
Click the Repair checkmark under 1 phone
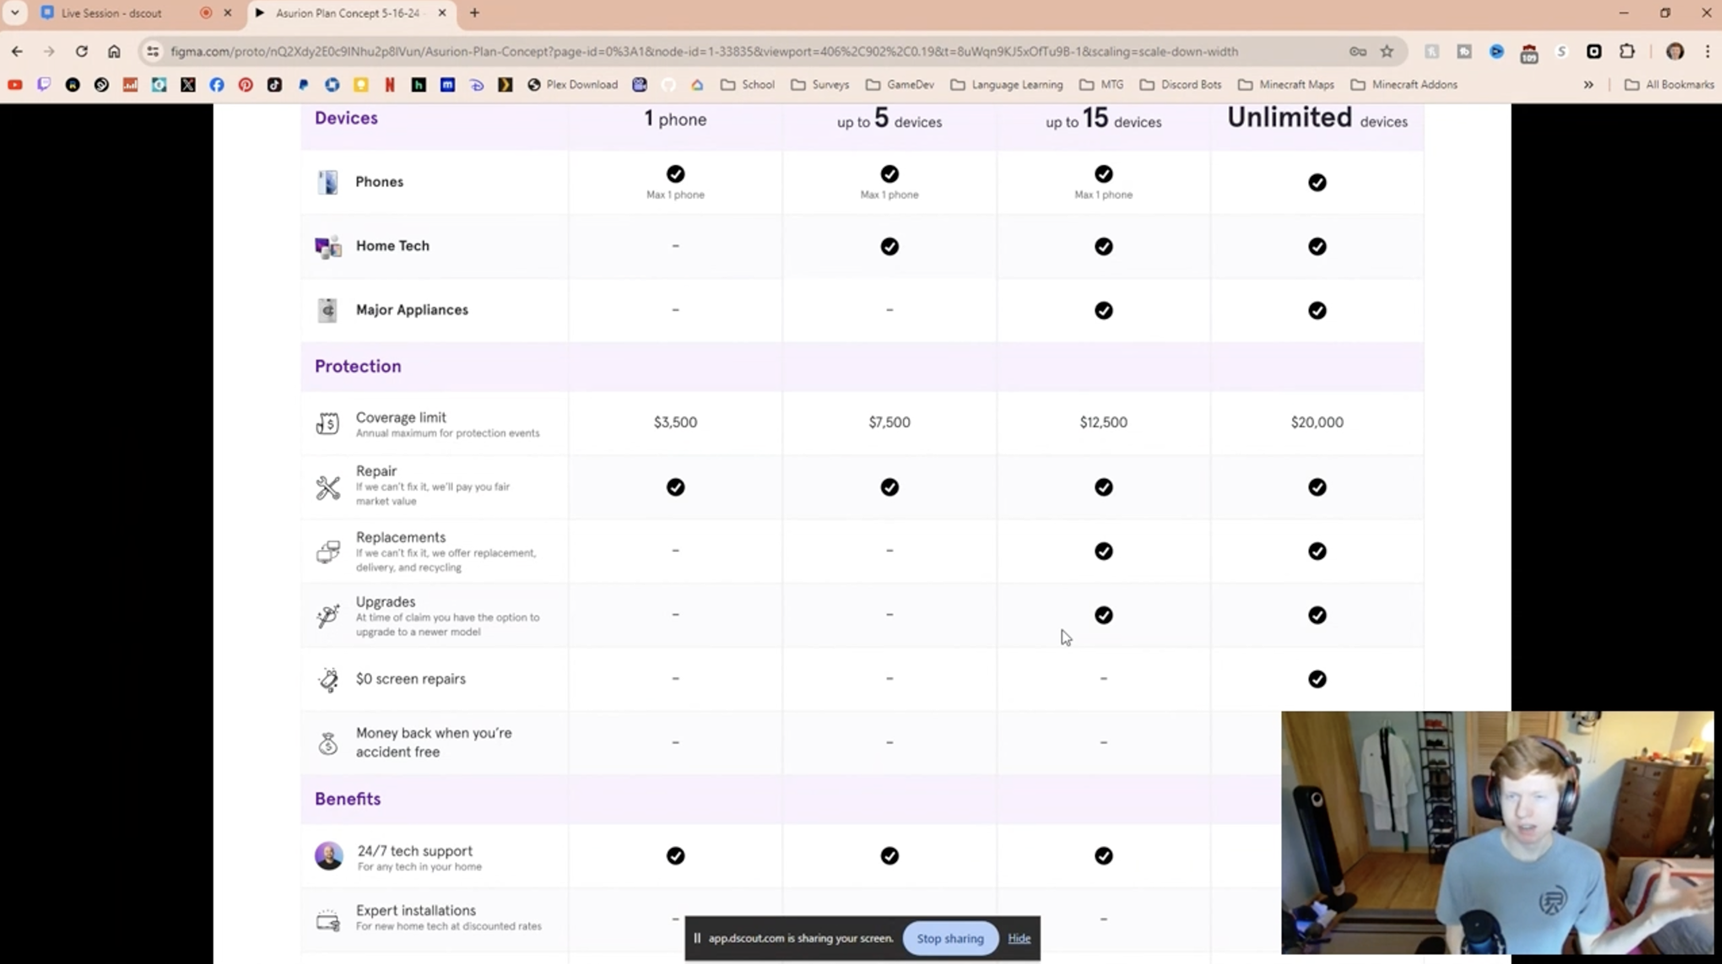coord(675,487)
